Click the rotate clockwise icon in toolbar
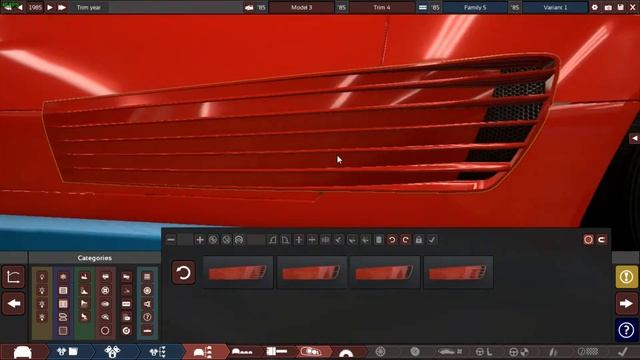 click(405, 240)
